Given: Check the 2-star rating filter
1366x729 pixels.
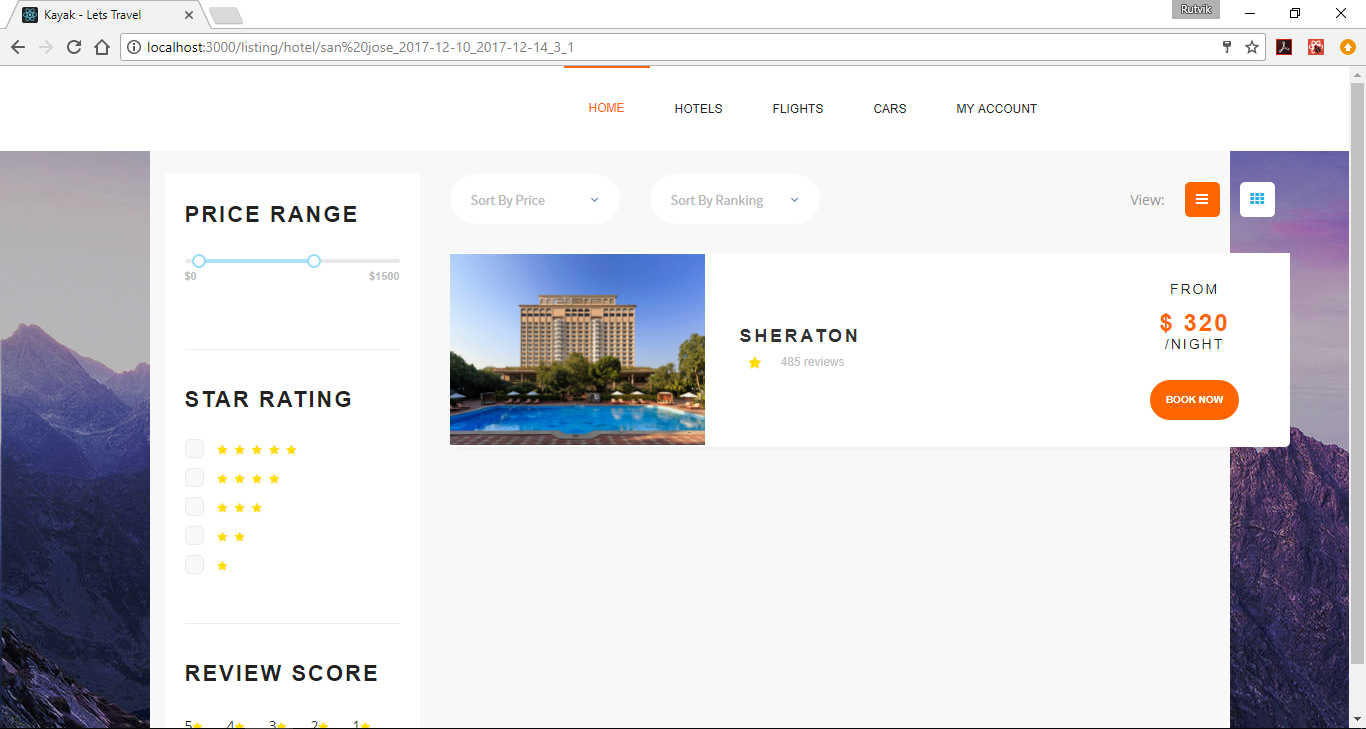Looking at the screenshot, I should coord(194,536).
